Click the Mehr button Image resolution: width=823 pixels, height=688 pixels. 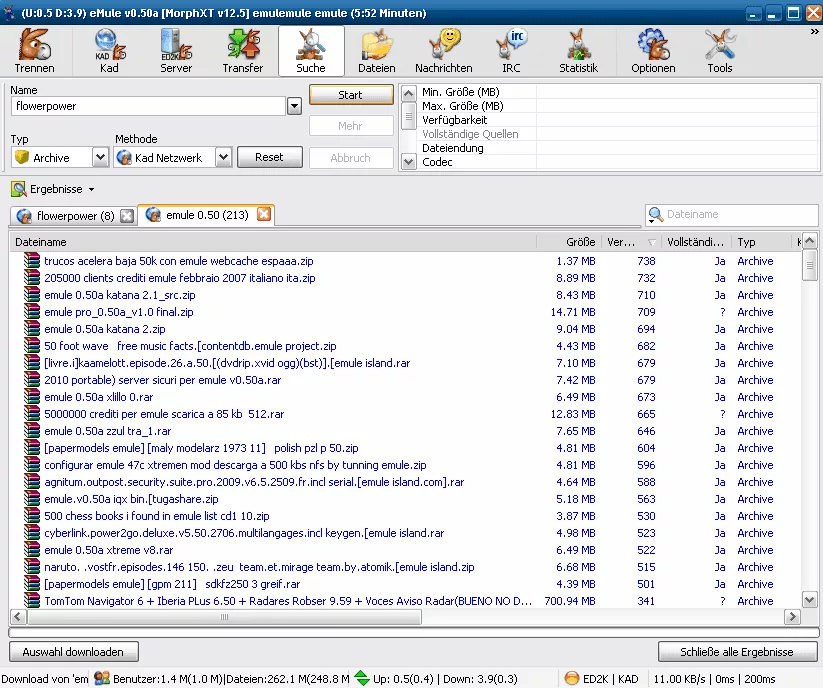coord(351,126)
